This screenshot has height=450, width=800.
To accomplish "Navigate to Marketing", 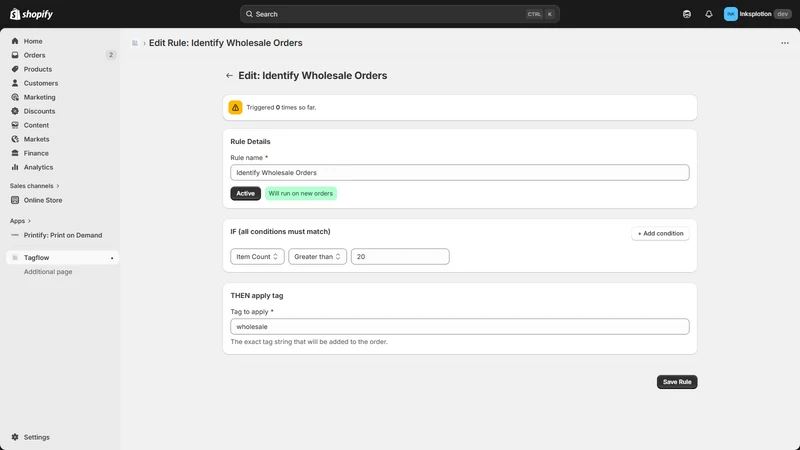I will coord(39,97).
